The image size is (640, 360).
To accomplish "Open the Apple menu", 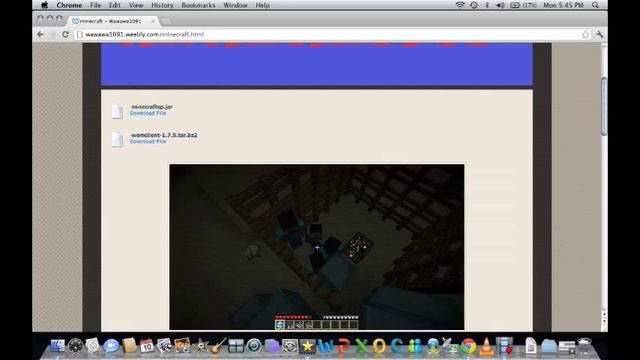I will coord(44,5).
